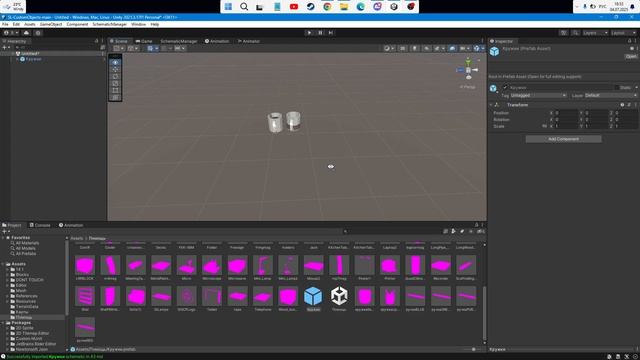Screen dimensions: 640x360
Task: Open the Tag dropdown showing Untagged
Action: (538, 95)
